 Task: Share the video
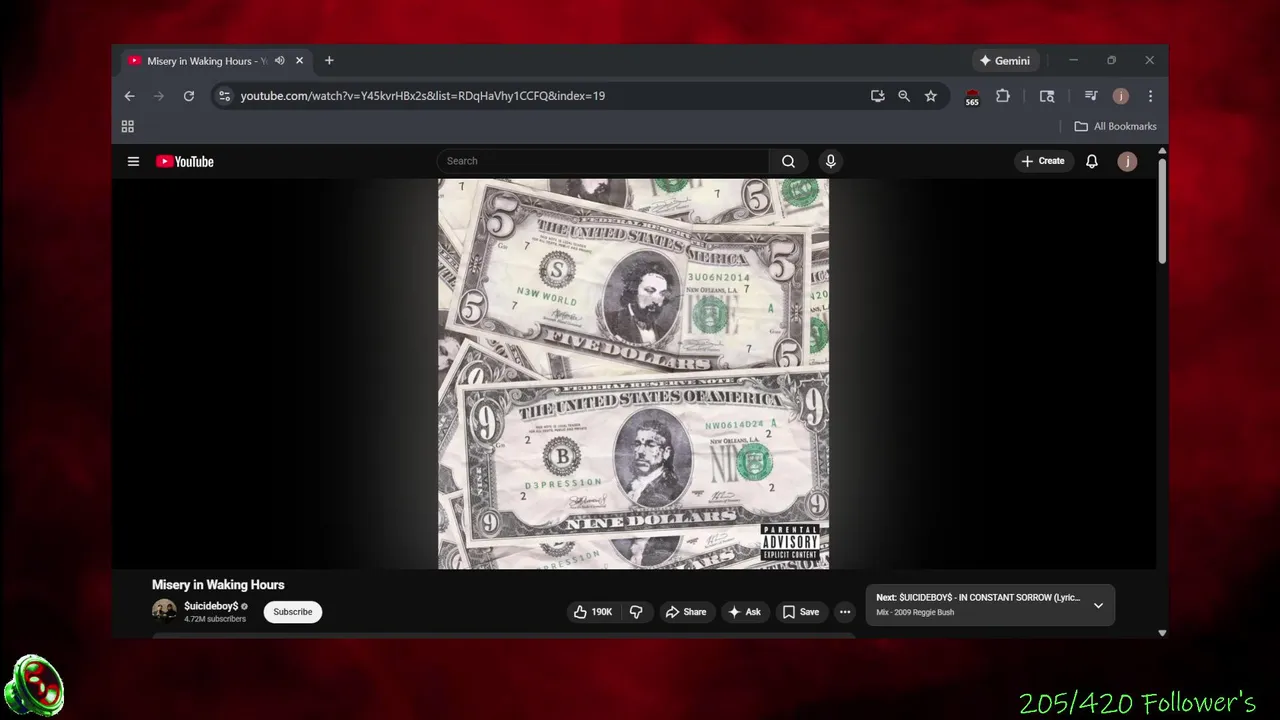tap(686, 612)
